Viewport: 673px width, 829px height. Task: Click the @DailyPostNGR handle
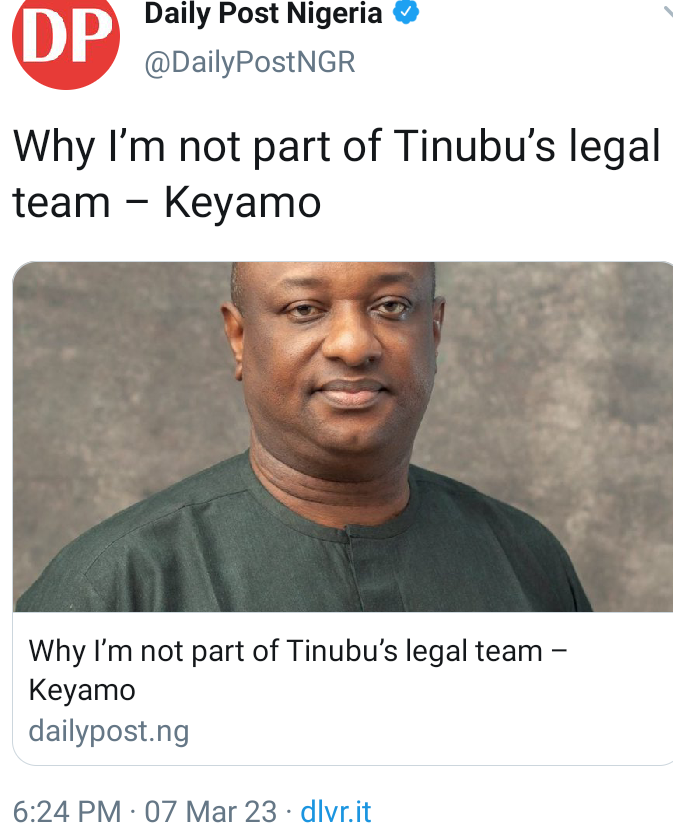pos(250,62)
